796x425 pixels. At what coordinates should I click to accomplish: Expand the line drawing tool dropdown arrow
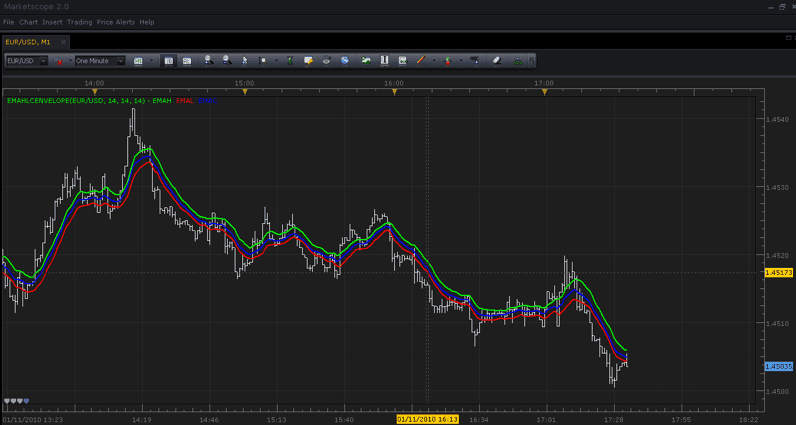(434, 60)
